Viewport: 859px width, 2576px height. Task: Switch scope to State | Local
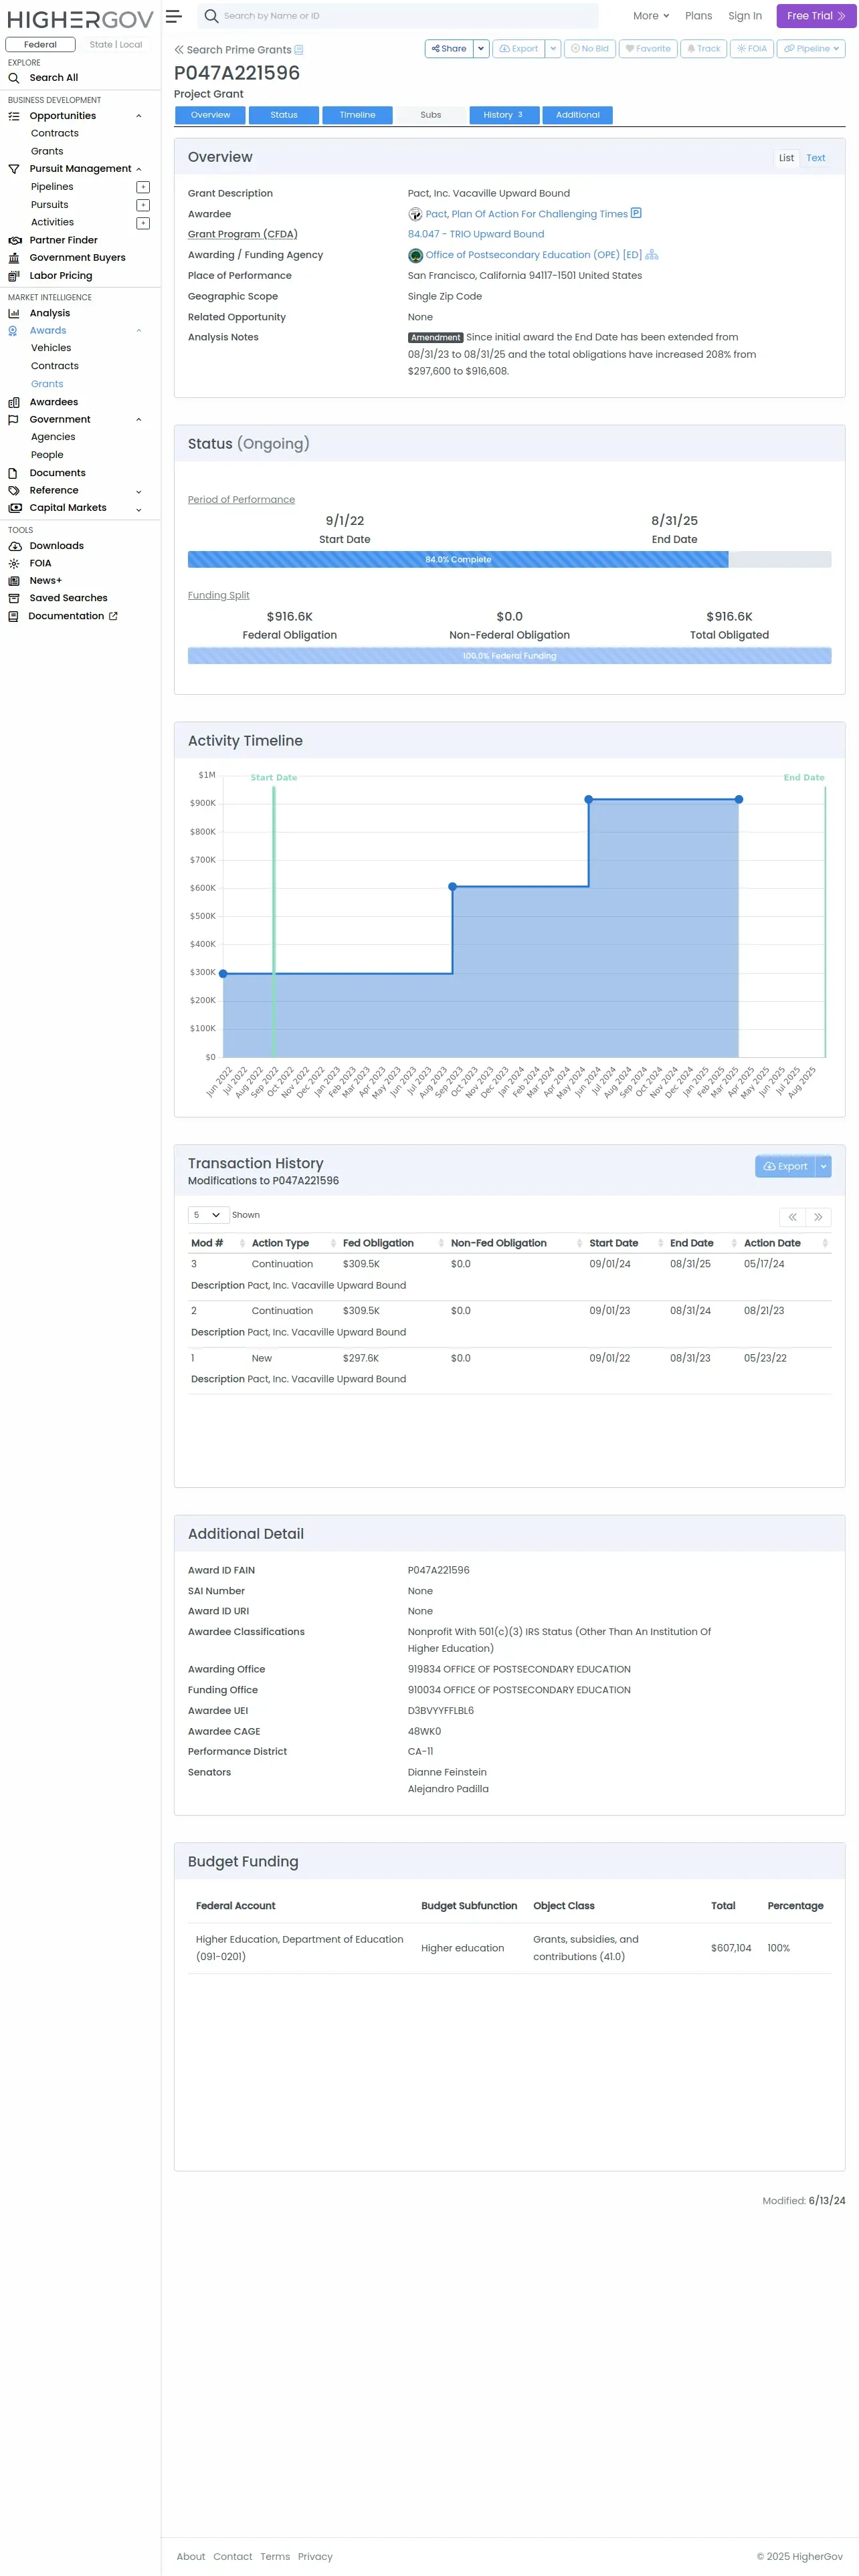click(x=116, y=45)
